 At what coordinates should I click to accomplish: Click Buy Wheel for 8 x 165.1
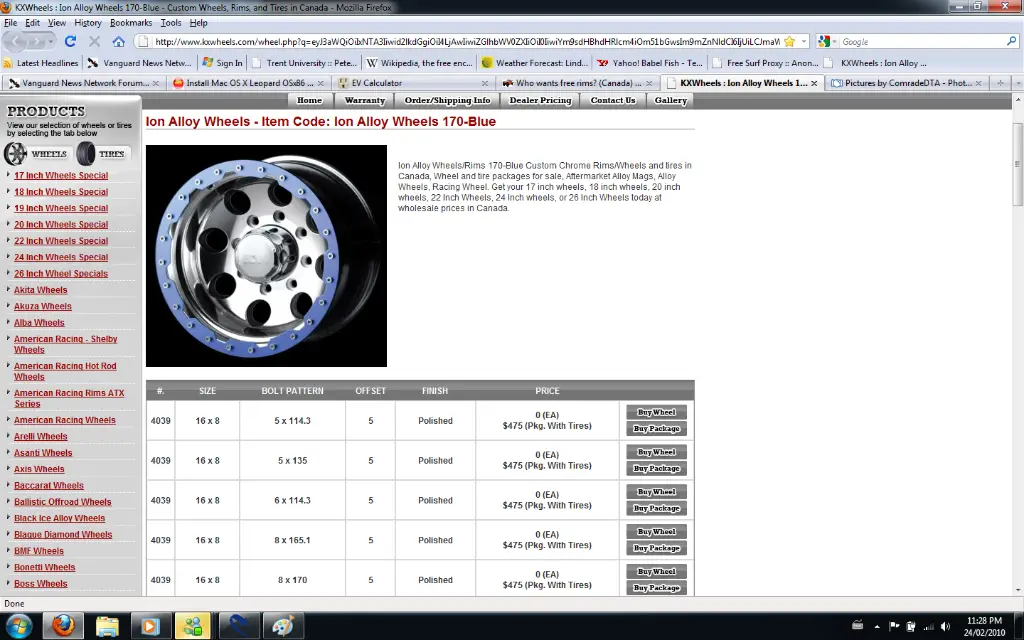coord(656,532)
